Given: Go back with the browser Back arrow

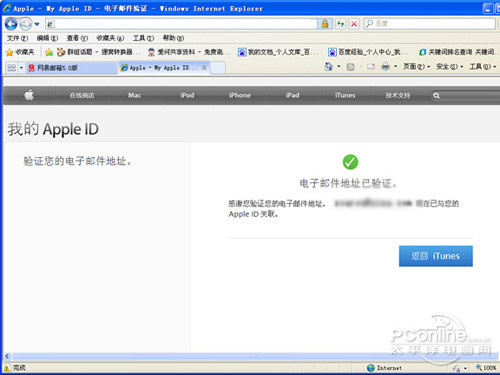Looking at the screenshot, I should pos(11,24).
